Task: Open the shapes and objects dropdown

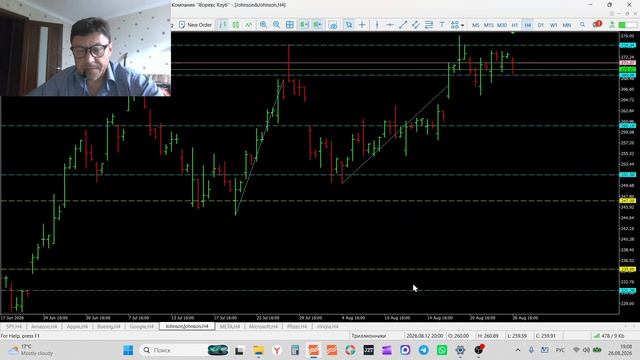Action: pos(457,25)
